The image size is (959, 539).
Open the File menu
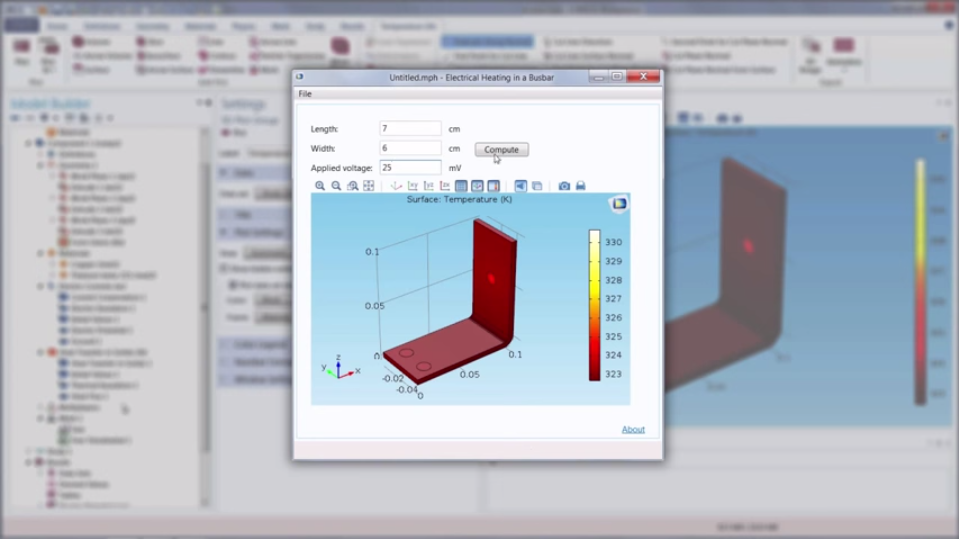tap(305, 94)
